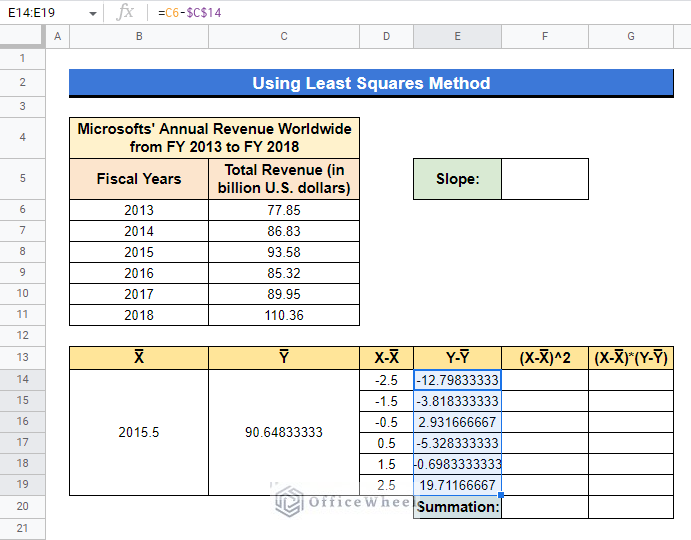
Task: Select row 14 header
Action: coord(22,380)
